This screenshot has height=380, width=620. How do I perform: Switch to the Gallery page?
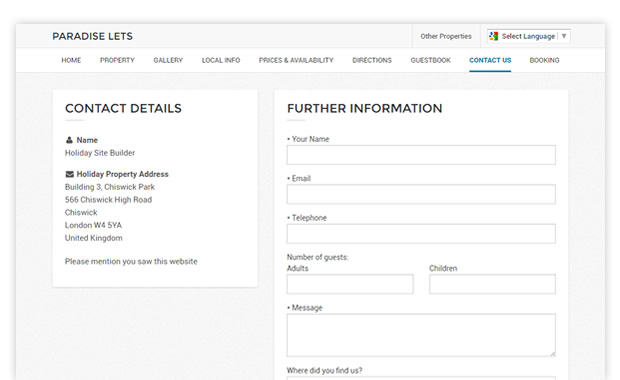coord(168,60)
